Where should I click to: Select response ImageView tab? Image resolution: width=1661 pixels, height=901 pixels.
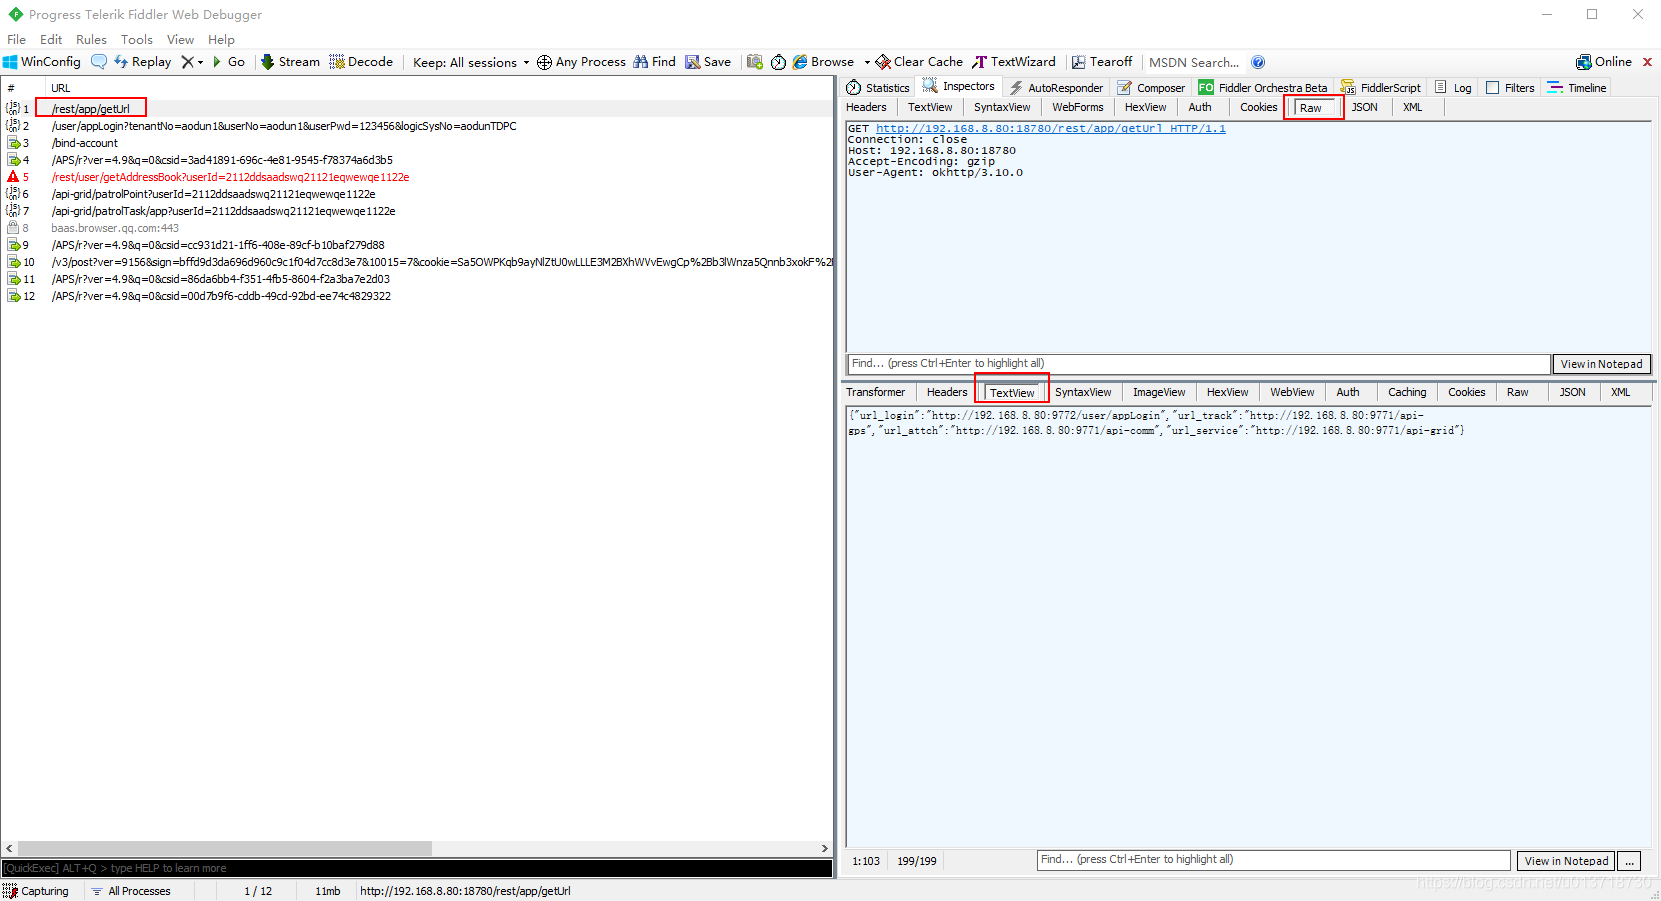(1159, 393)
